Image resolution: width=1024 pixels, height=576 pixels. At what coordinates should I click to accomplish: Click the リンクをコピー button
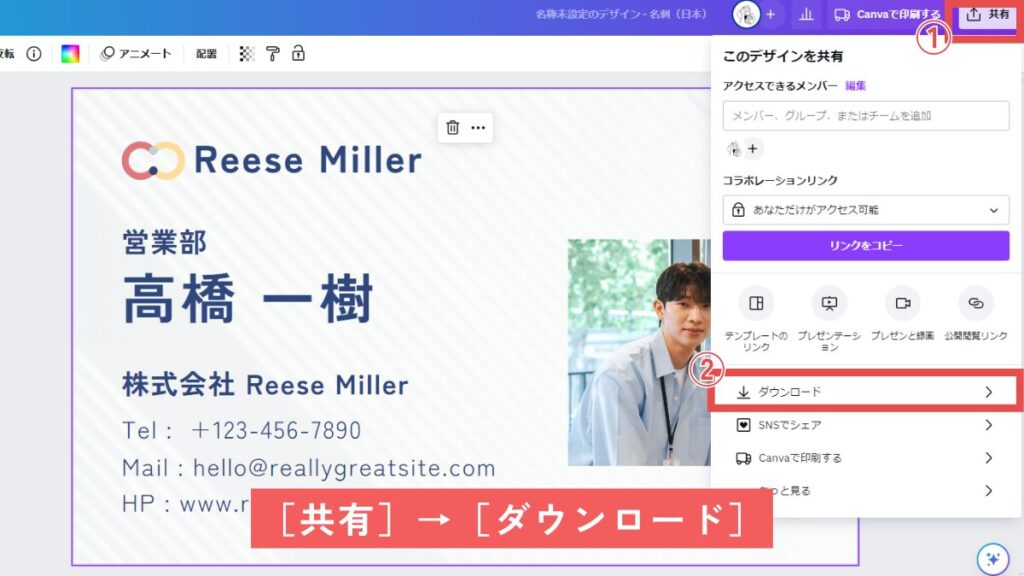pos(866,246)
